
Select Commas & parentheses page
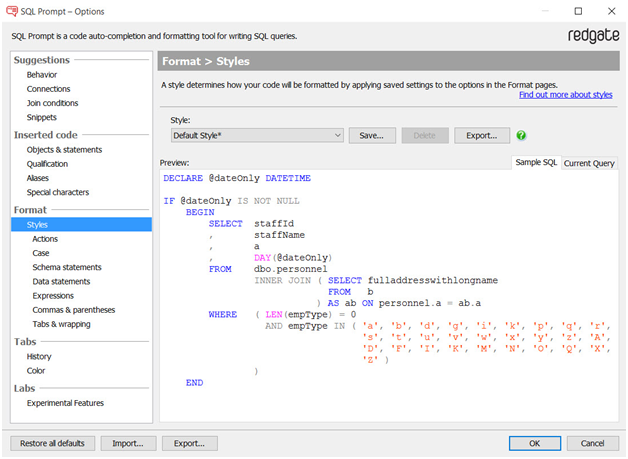click(74, 310)
